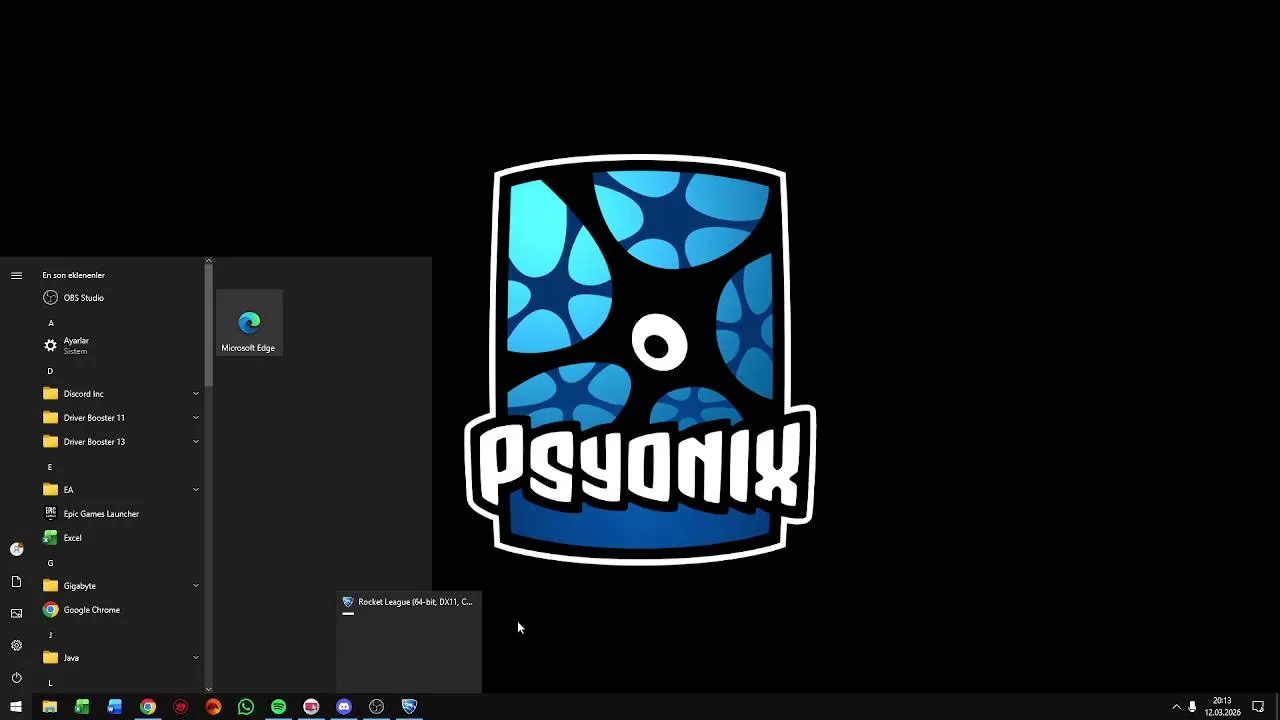The width and height of the screenshot is (1280, 720).
Task: Expand the Java folder chevron
Action: 196,658
